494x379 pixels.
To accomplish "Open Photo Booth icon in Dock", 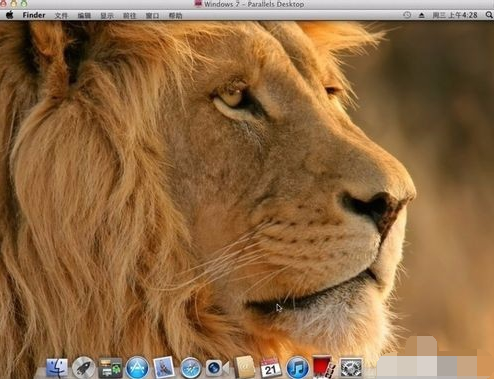I will (x=324, y=367).
